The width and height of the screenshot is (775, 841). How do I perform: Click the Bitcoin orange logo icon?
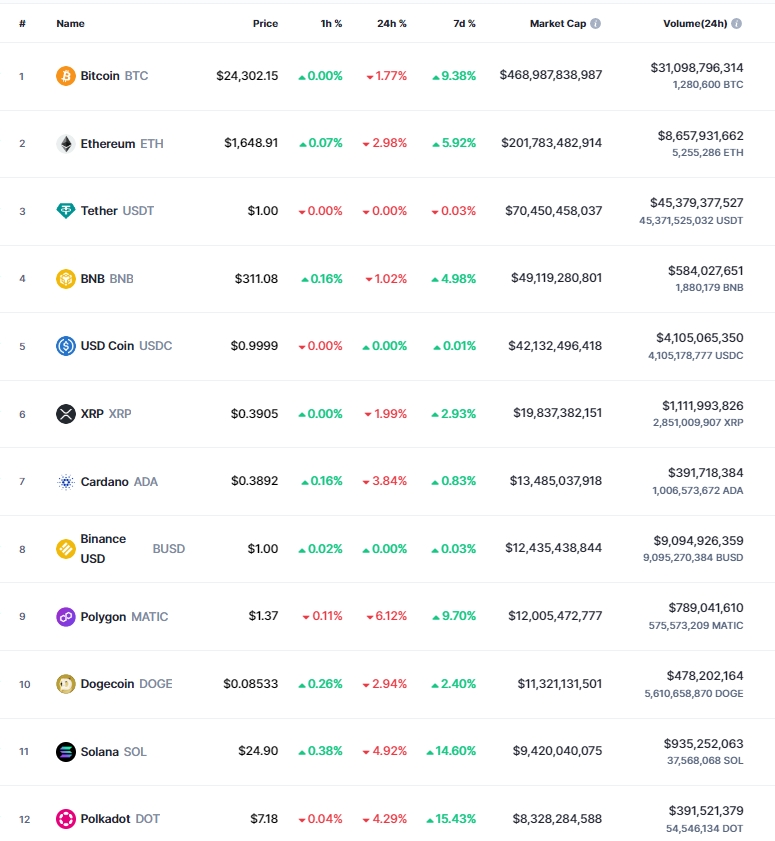[x=65, y=76]
